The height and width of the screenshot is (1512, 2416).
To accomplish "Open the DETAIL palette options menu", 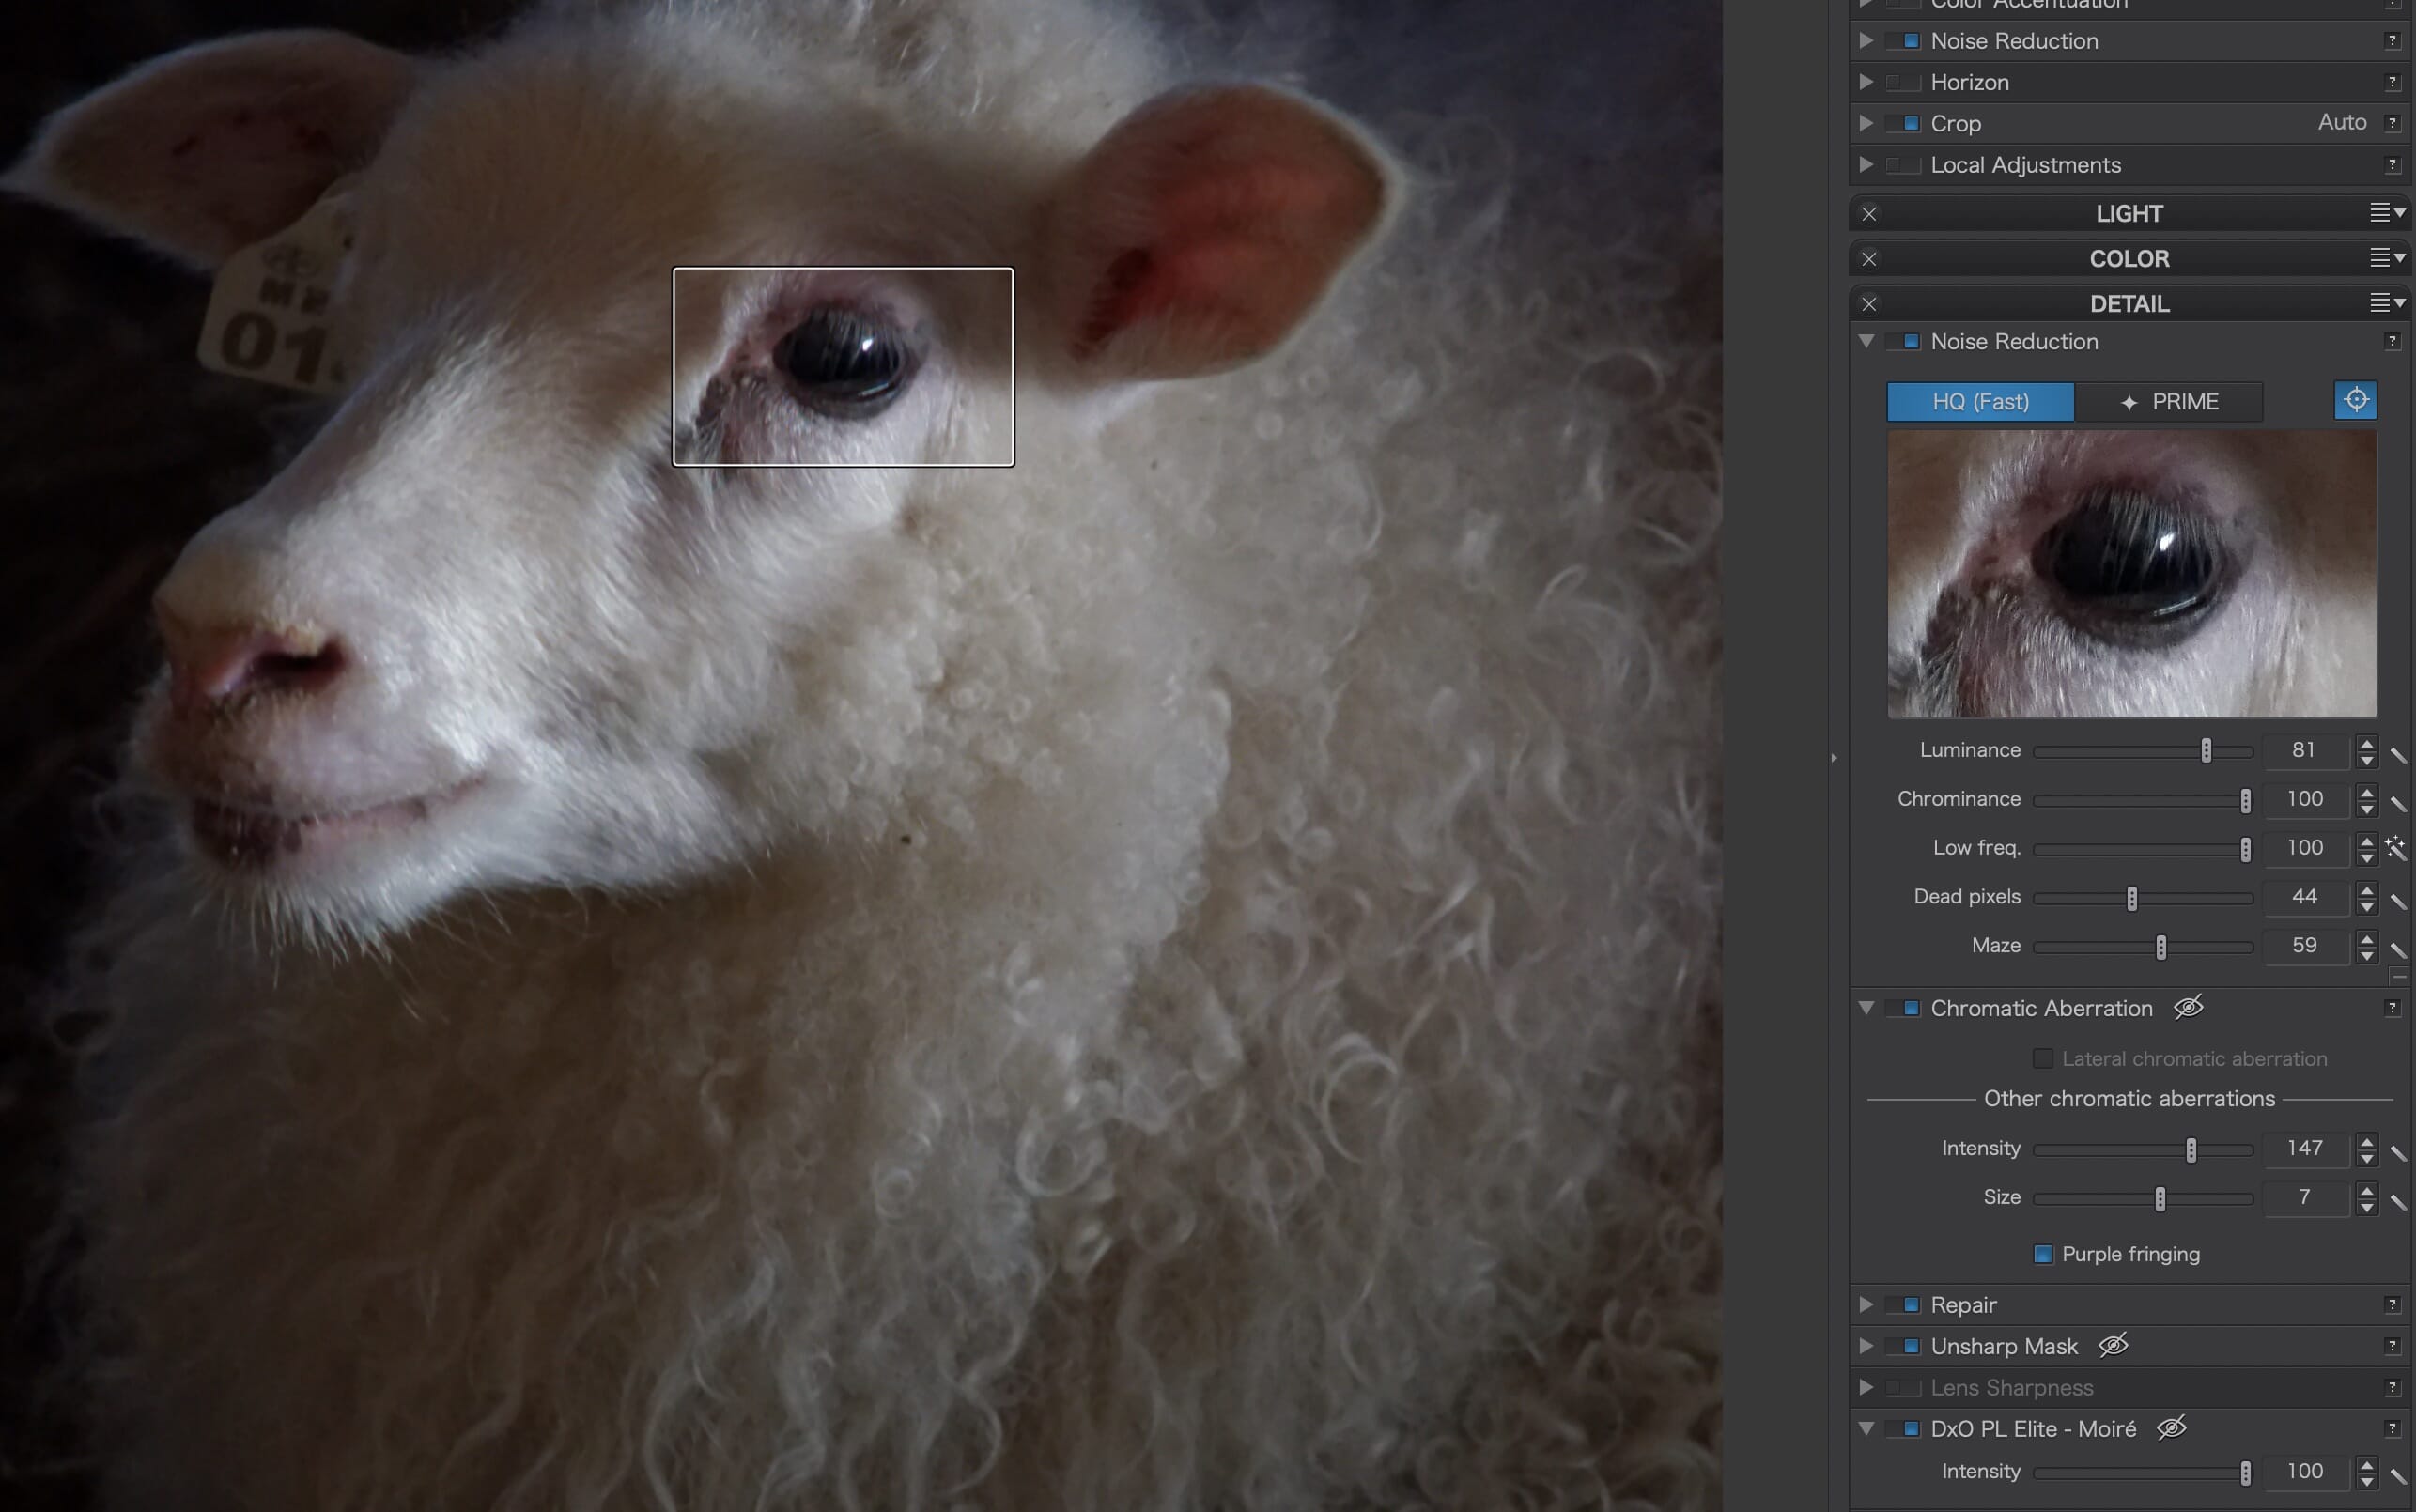I will pyautogui.click(x=2387, y=303).
